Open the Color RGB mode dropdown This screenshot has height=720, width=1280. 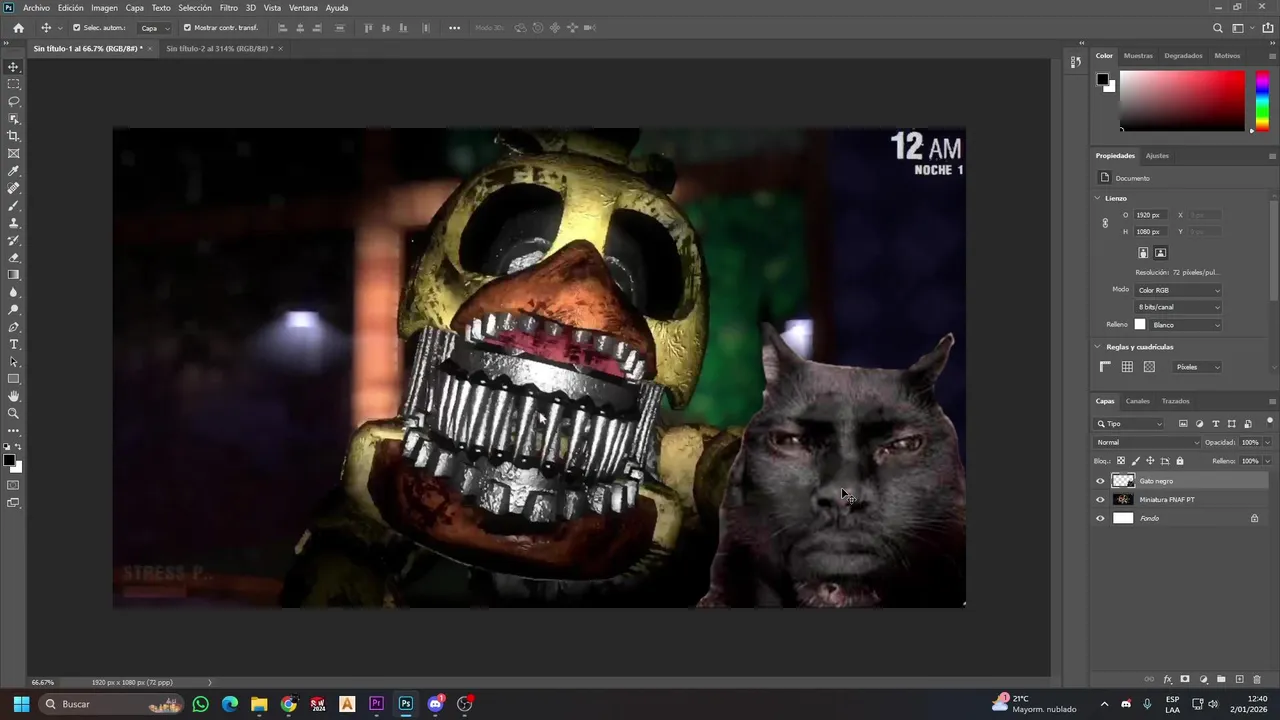click(x=1178, y=290)
